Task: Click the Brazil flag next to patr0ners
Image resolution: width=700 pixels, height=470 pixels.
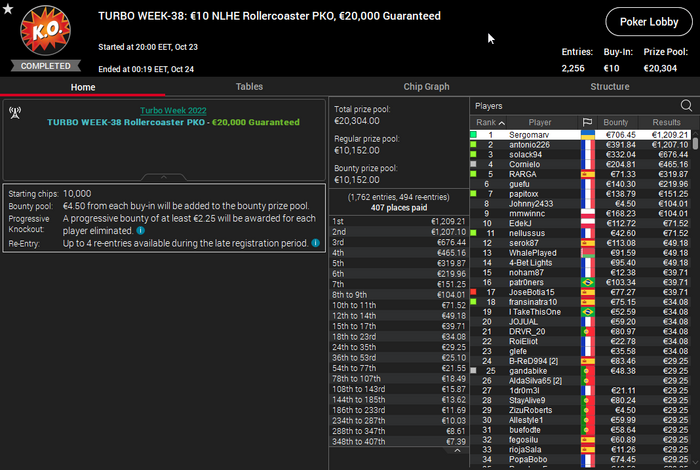Action: coord(588,283)
